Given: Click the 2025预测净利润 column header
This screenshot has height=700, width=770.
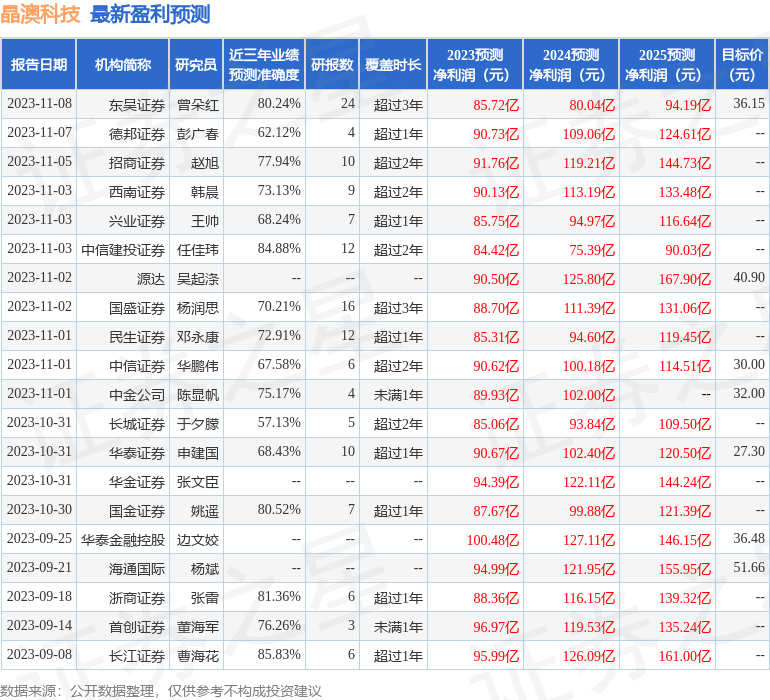Looking at the screenshot, I should (x=667, y=64).
